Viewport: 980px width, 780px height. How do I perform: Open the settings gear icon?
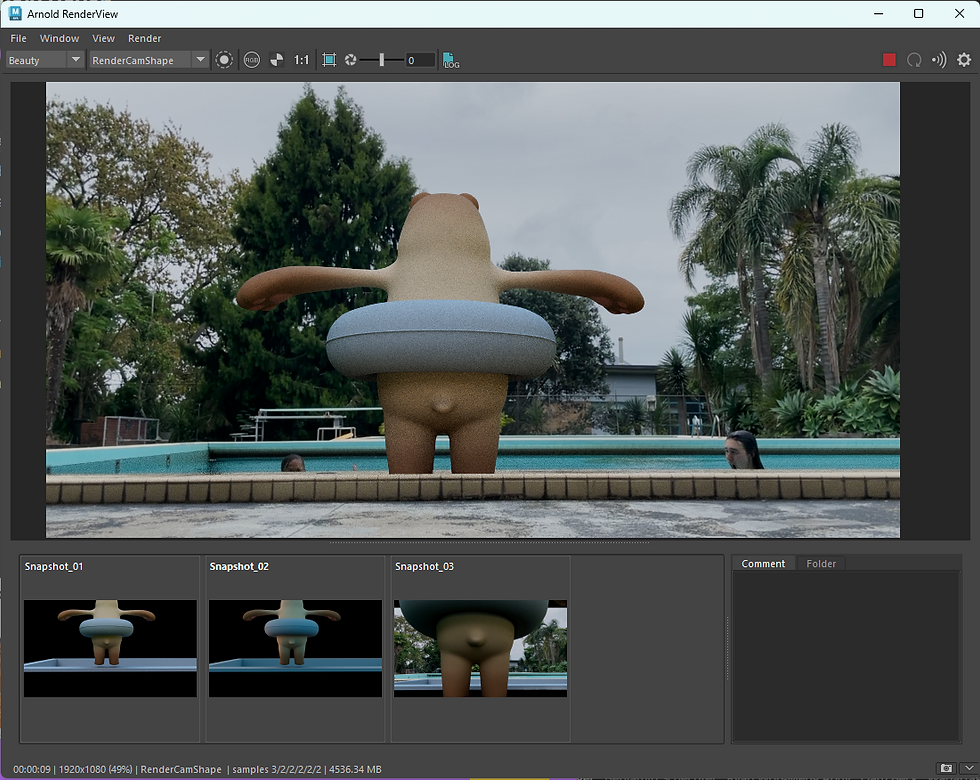[x=964, y=60]
